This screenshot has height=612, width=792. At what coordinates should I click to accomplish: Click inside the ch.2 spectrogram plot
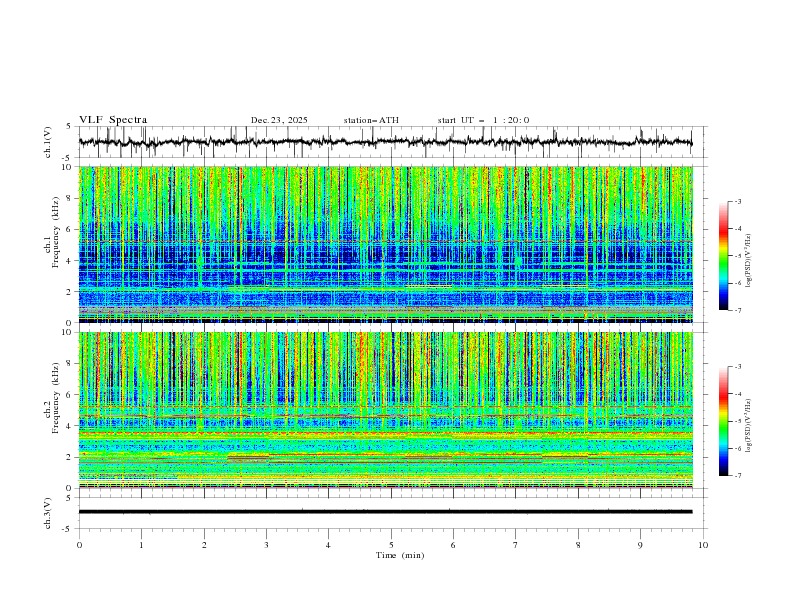390,410
